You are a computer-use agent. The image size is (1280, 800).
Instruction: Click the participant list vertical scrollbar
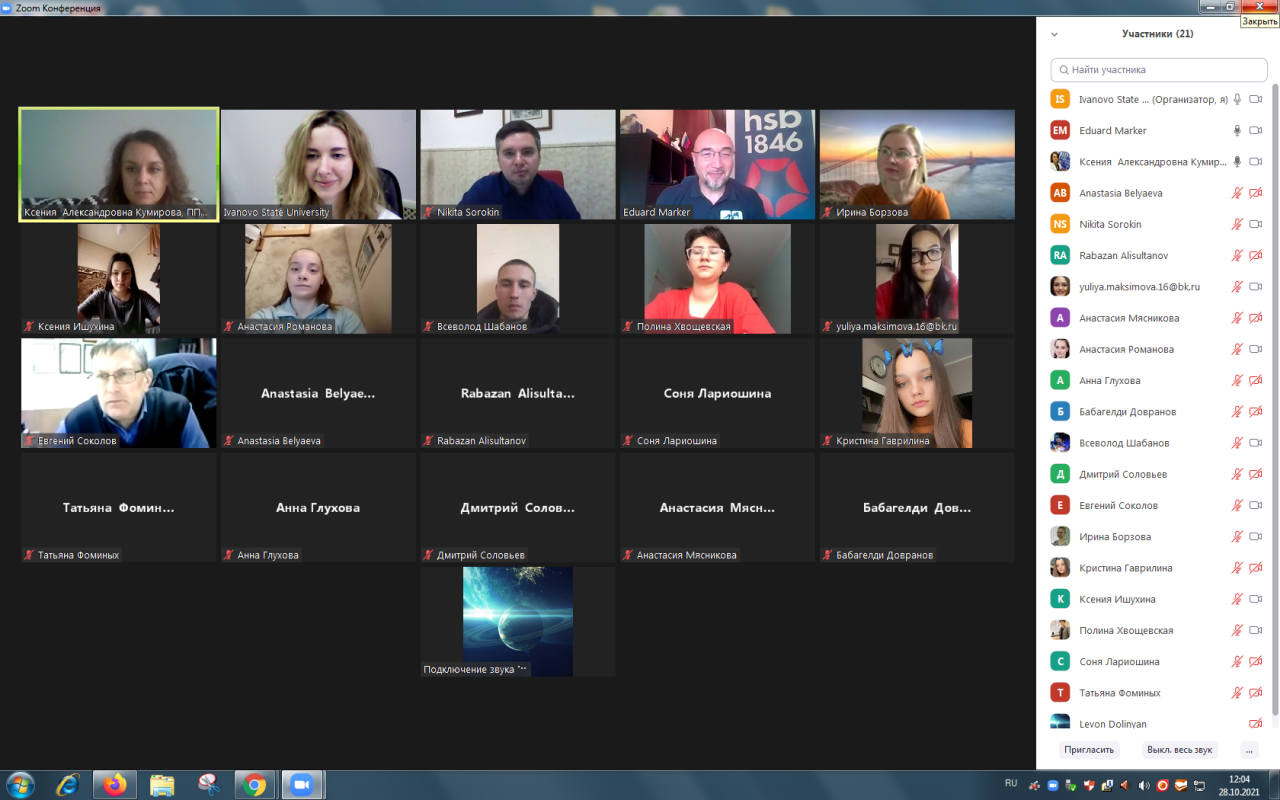[x=1274, y=400]
